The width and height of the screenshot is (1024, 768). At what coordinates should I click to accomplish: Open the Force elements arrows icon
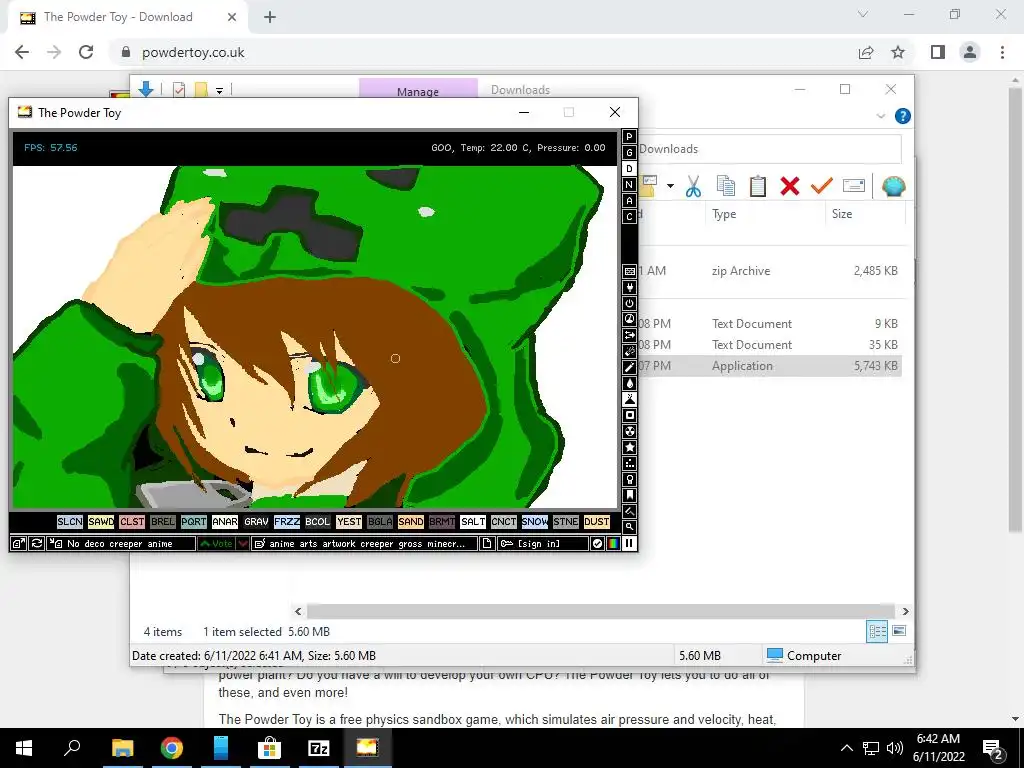[x=630, y=336]
